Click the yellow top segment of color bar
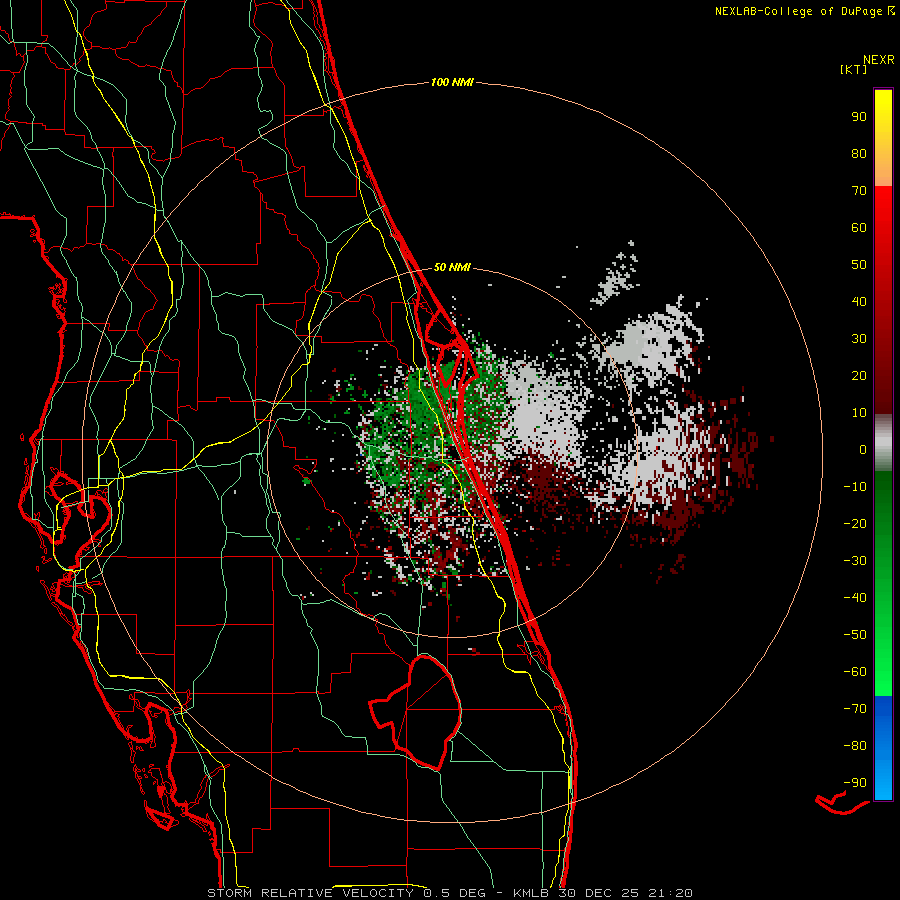 pos(883,138)
